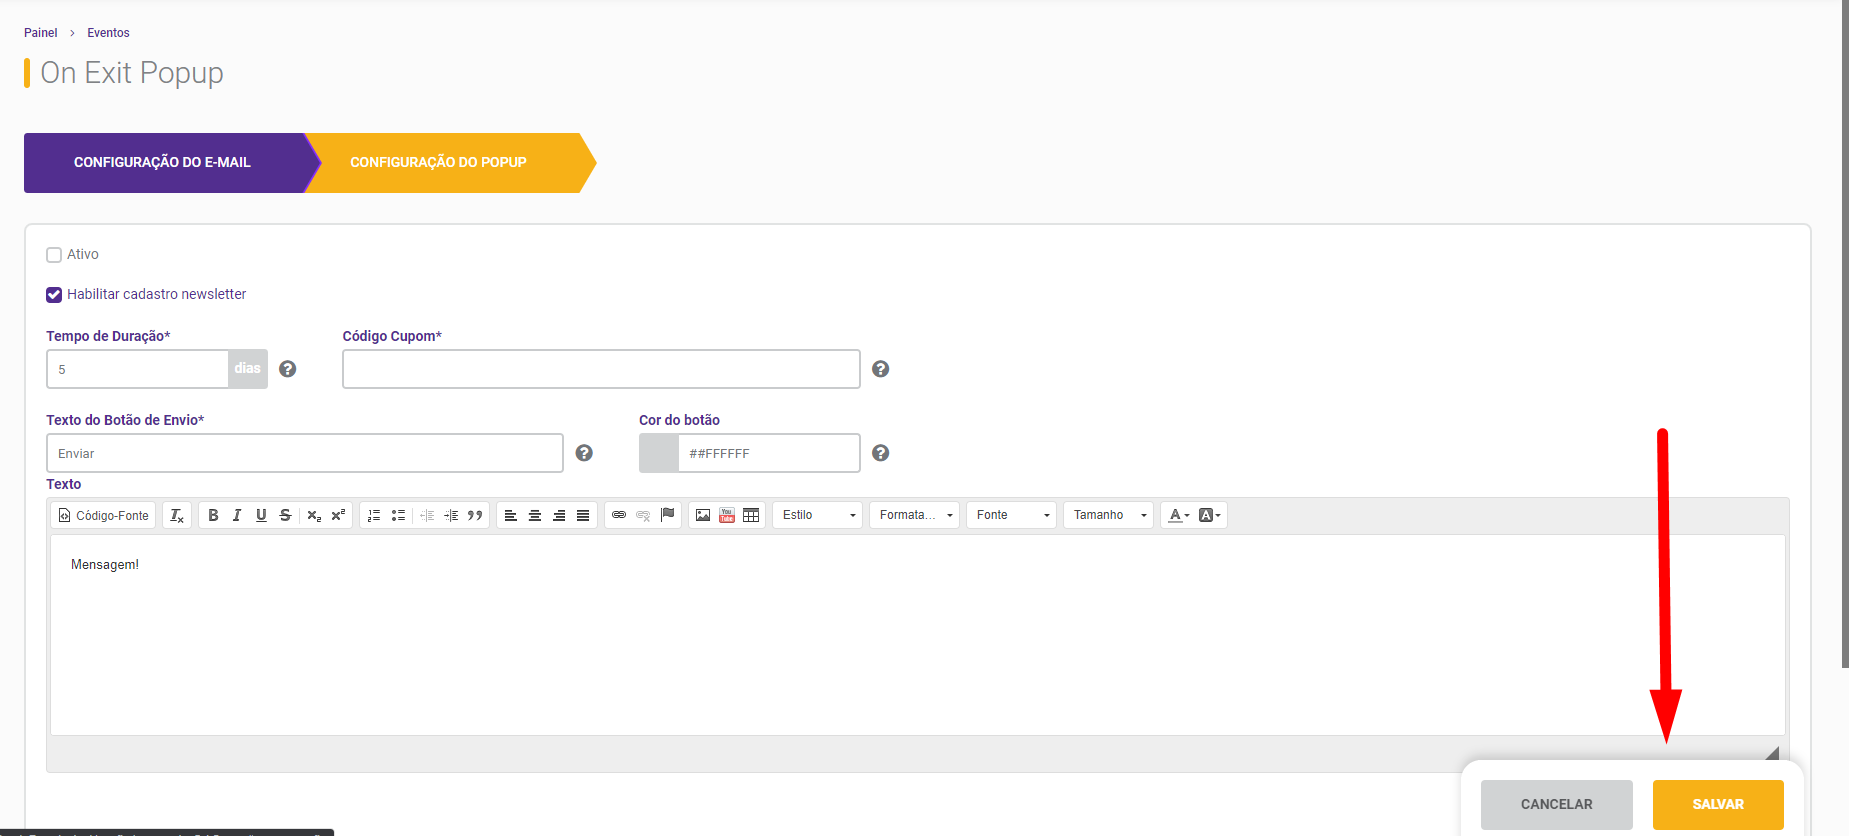Apply superscript formatting
The width and height of the screenshot is (1849, 836).
338,515
